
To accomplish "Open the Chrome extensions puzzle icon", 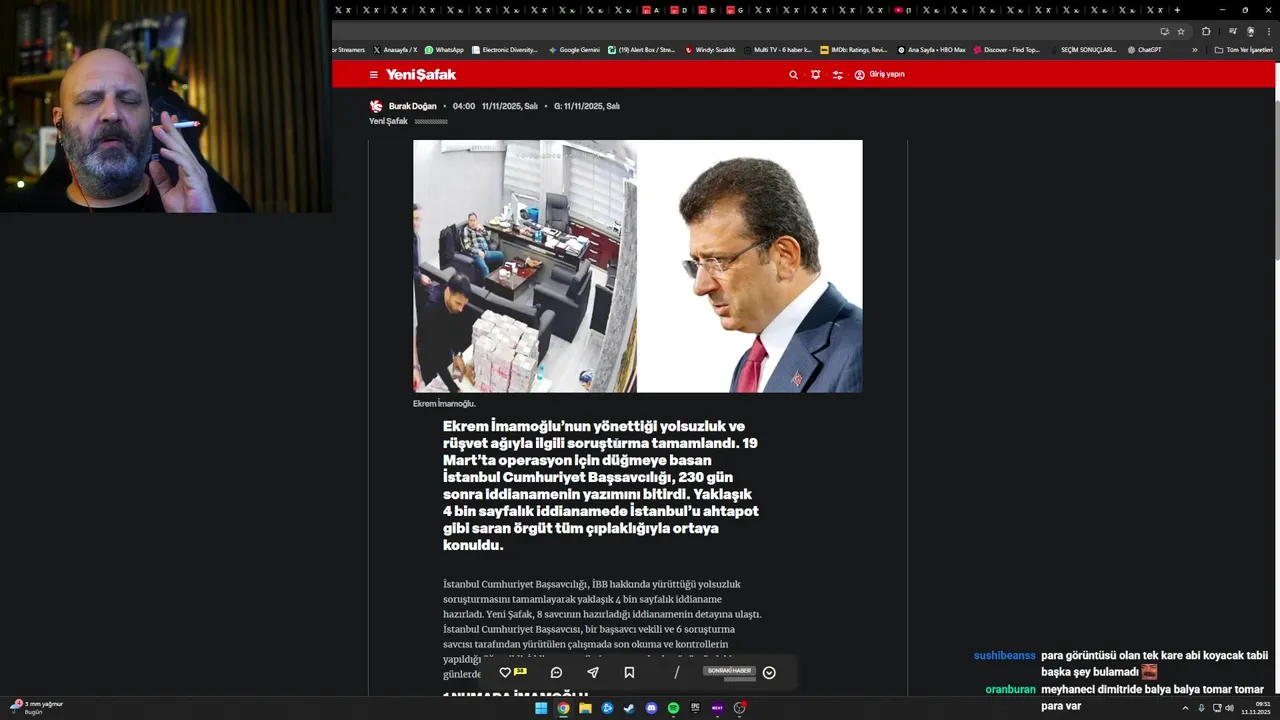I will pyautogui.click(x=1206, y=31).
